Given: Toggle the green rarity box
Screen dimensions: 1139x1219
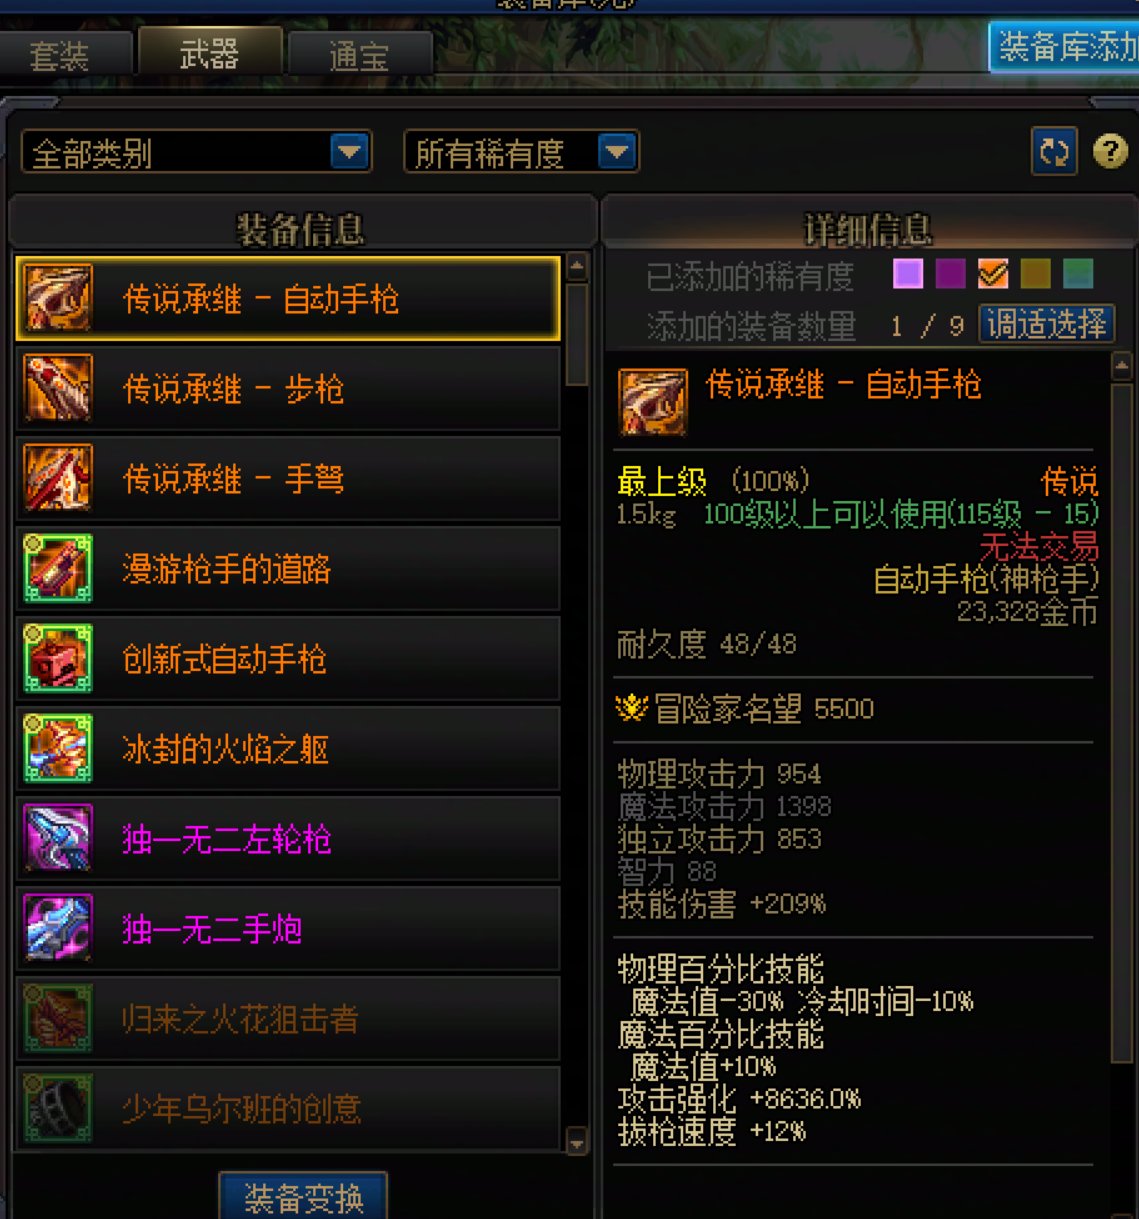Looking at the screenshot, I should tap(1078, 273).
